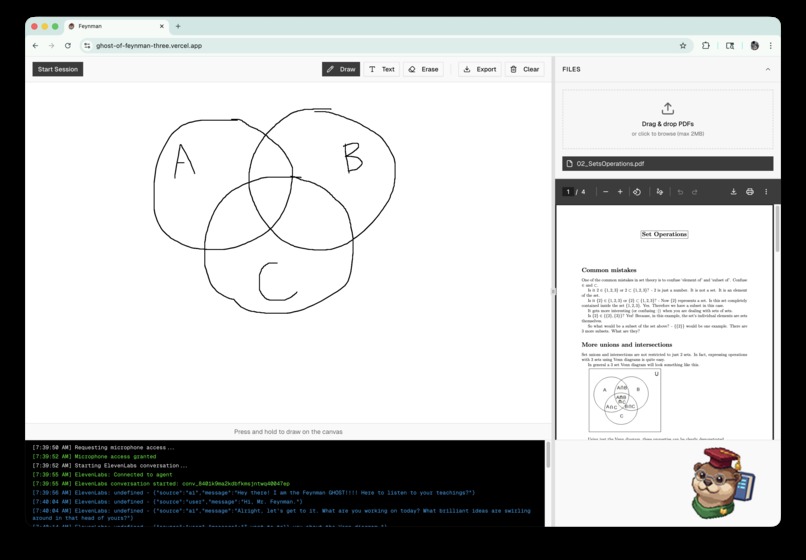Zoom in the PDF viewer
The width and height of the screenshot is (806, 560).
(620, 192)
